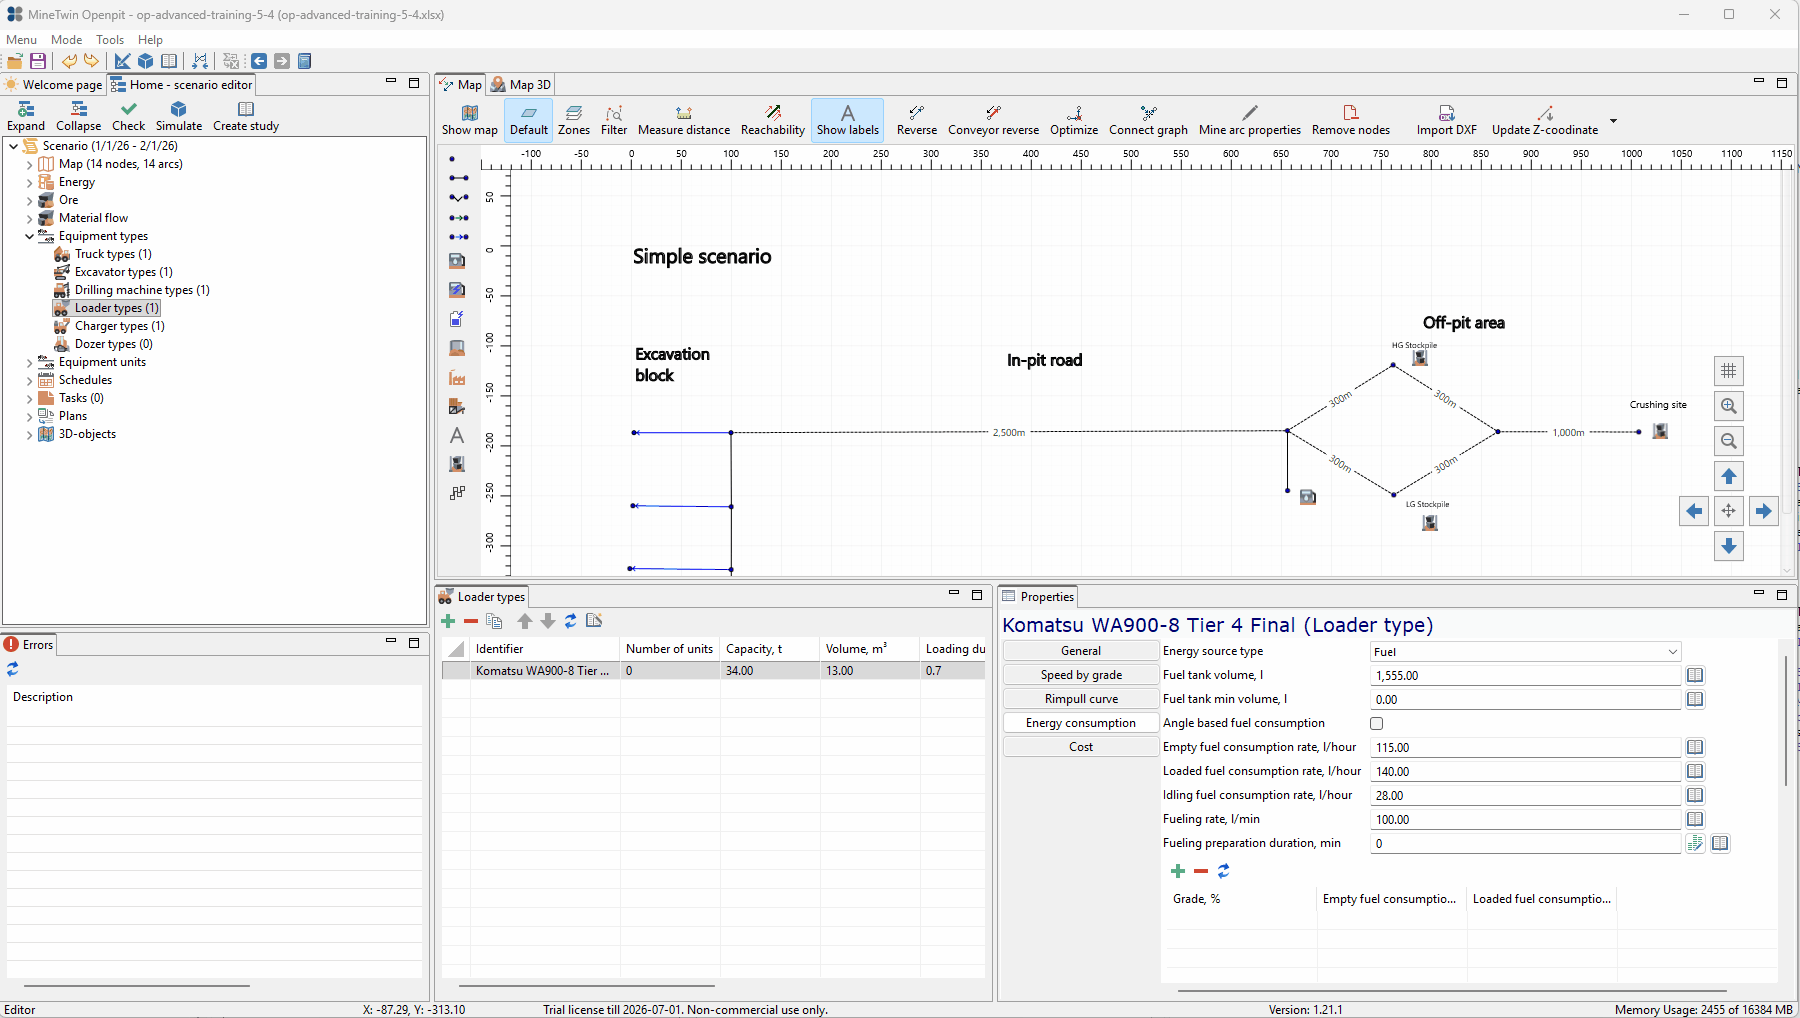Click the Errors panel horizontal scrollbar
Image resolution: width=1800 pixels, height=1018 pixels.
pos(136,986)
